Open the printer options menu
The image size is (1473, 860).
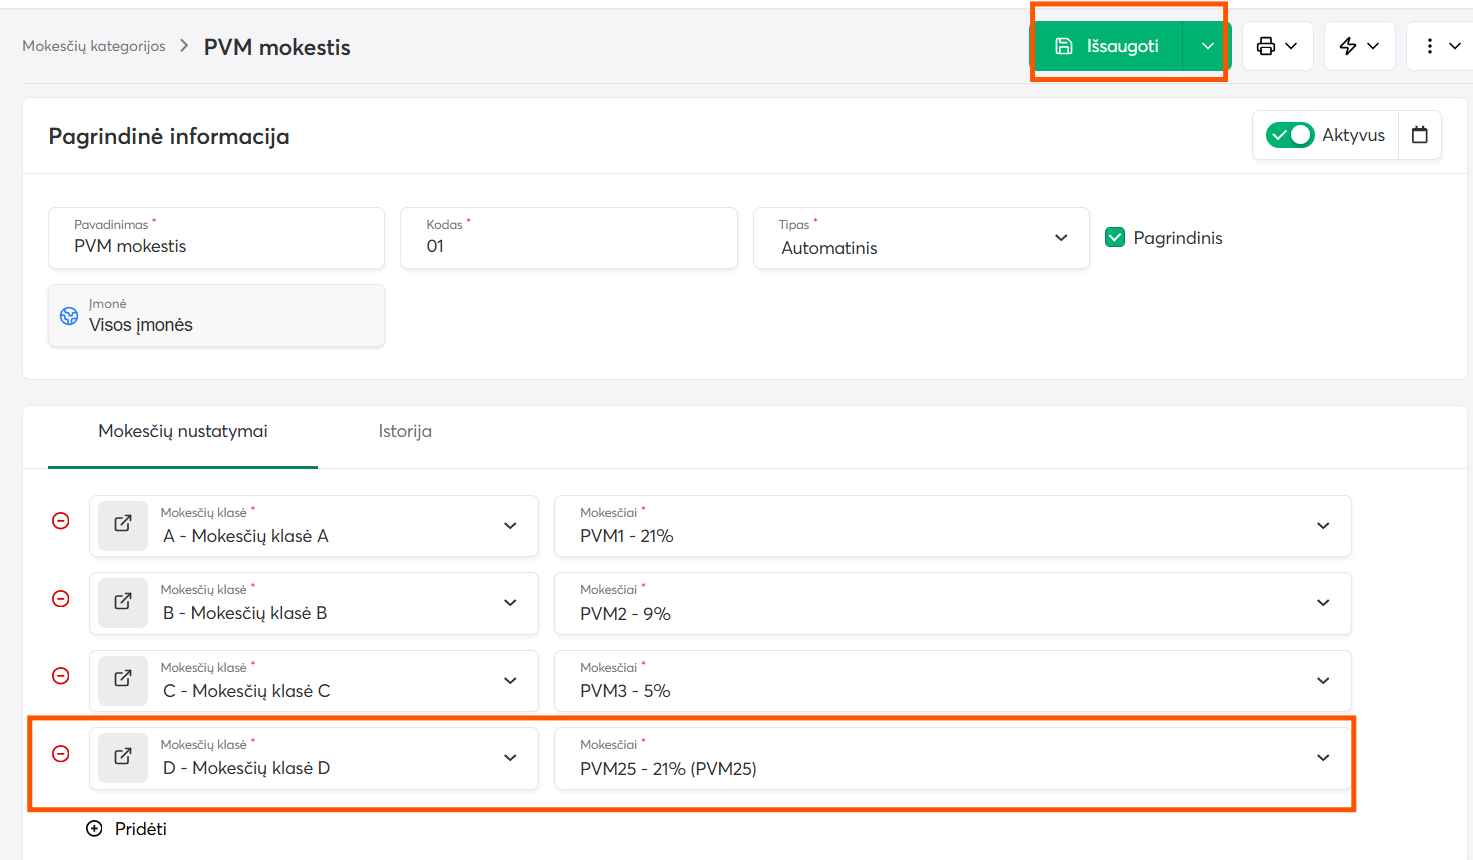point(1277,46)
